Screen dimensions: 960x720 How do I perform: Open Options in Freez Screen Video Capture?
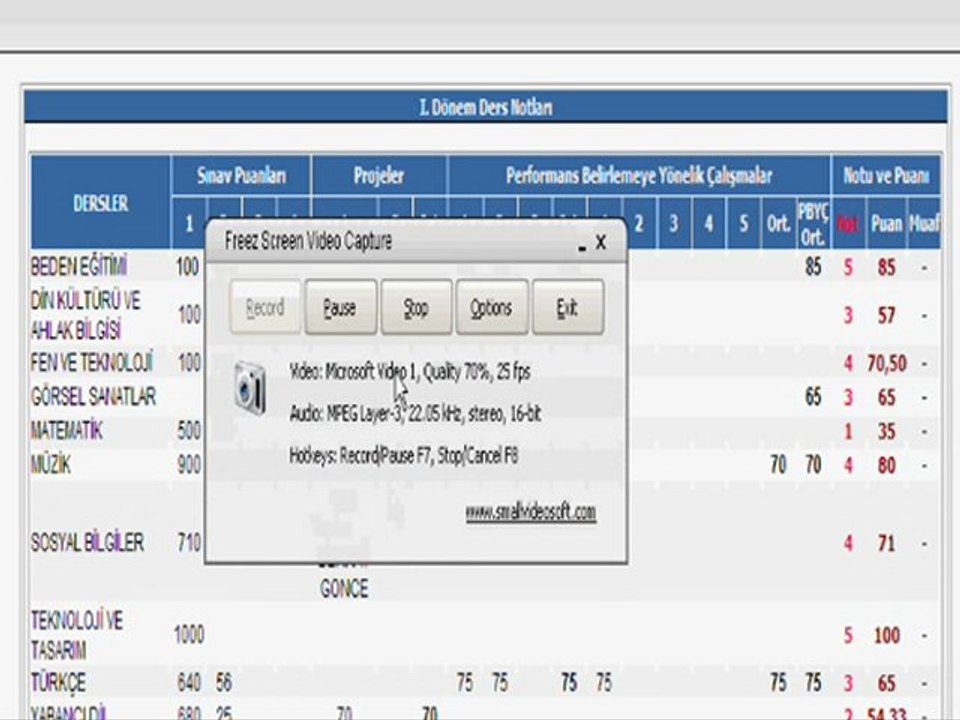[x=492, y=307]
